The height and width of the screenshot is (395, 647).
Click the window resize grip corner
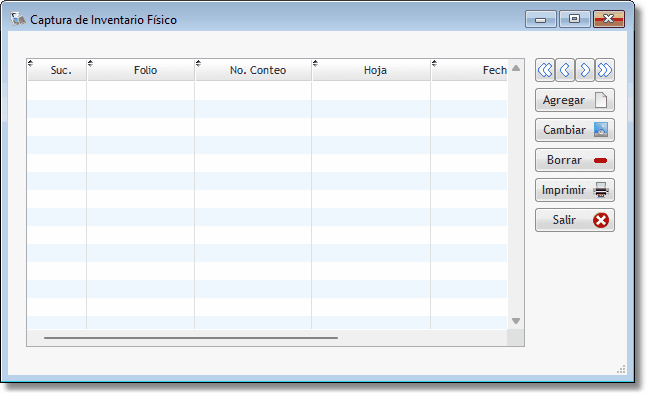(x=621, y=369)
